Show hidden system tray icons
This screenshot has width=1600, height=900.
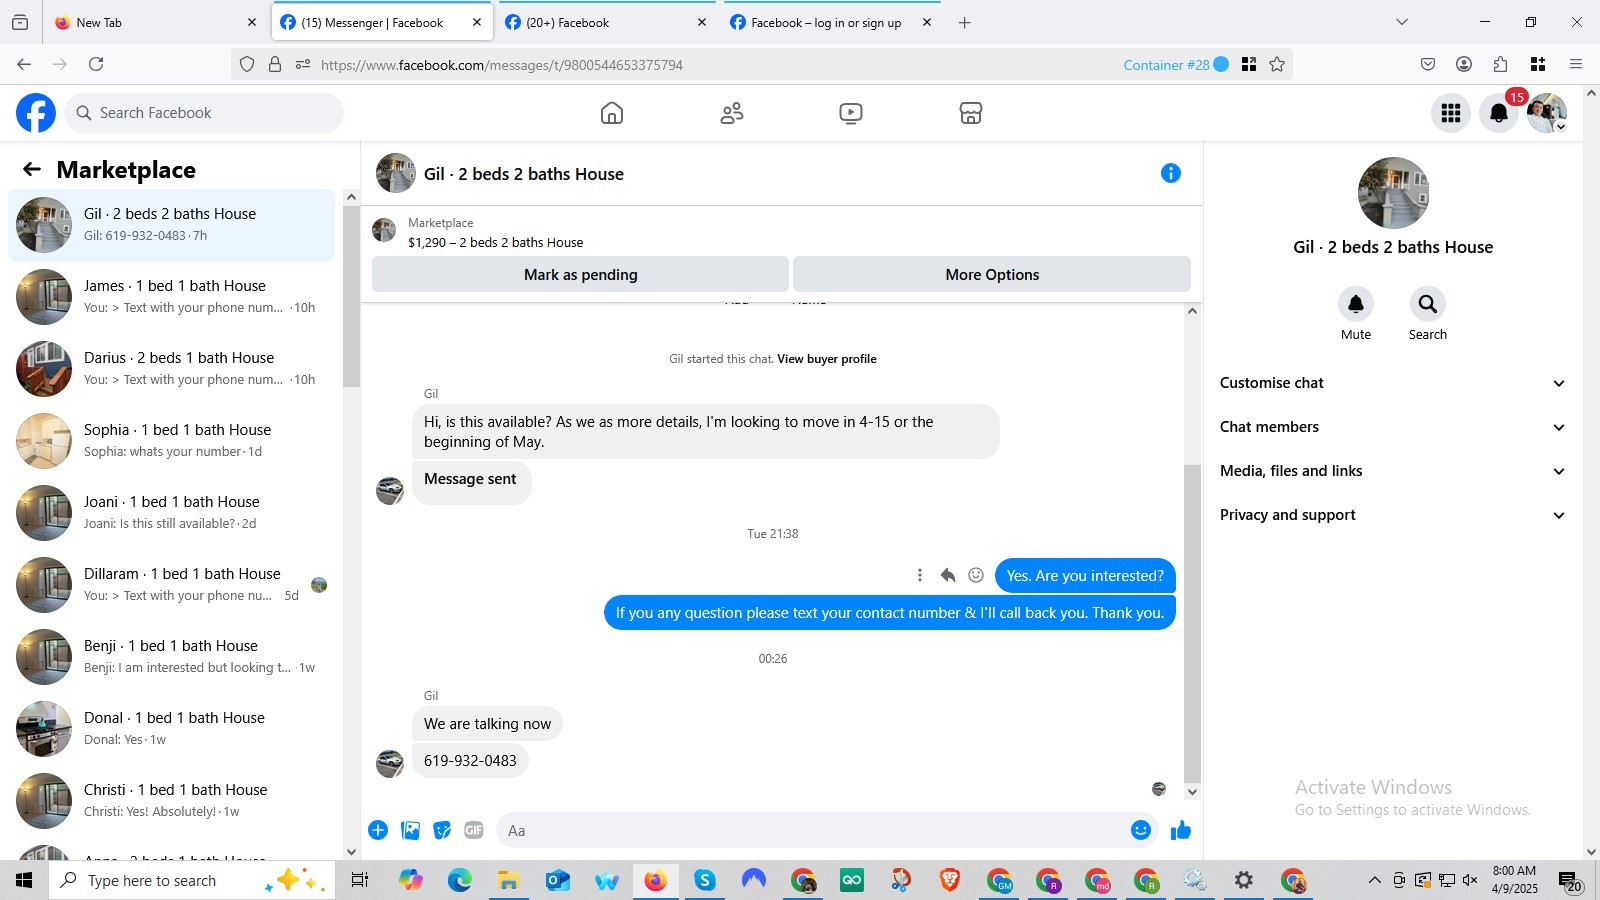[x=1374, y=880]
